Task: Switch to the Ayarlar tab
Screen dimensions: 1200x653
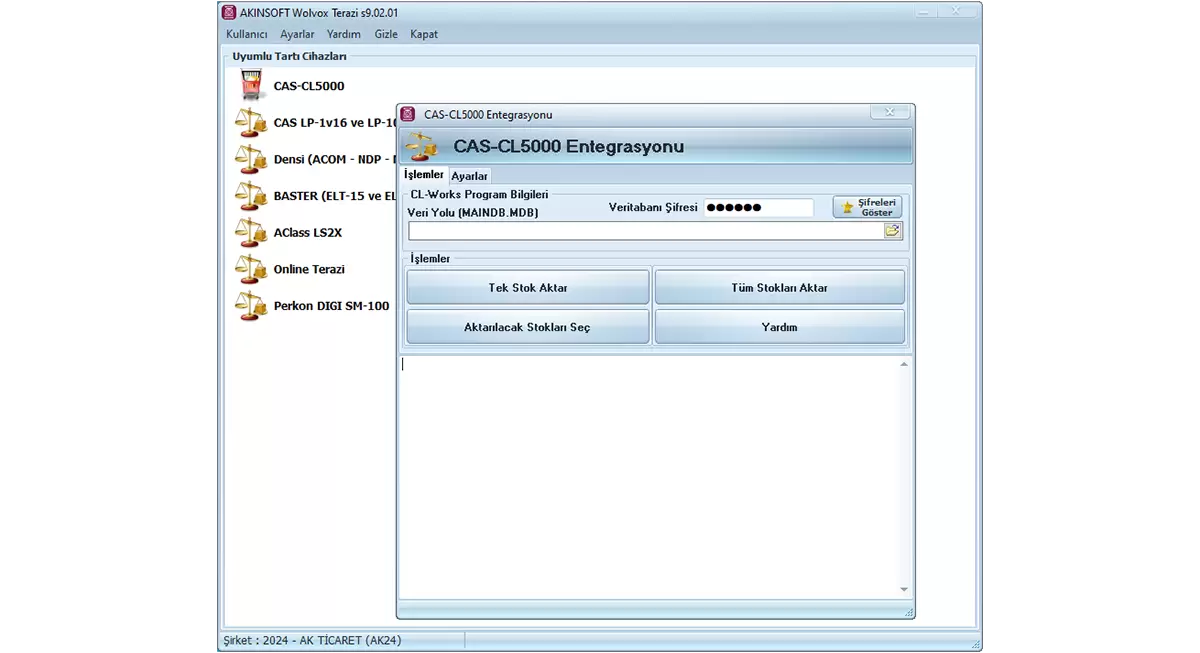Action: pos(469,176)
